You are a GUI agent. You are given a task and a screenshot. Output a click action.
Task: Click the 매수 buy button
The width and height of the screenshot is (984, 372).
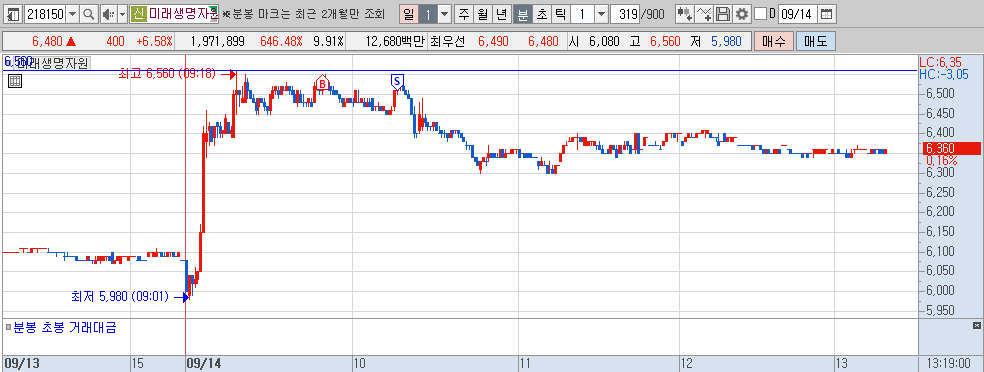(x=774, y=41)
